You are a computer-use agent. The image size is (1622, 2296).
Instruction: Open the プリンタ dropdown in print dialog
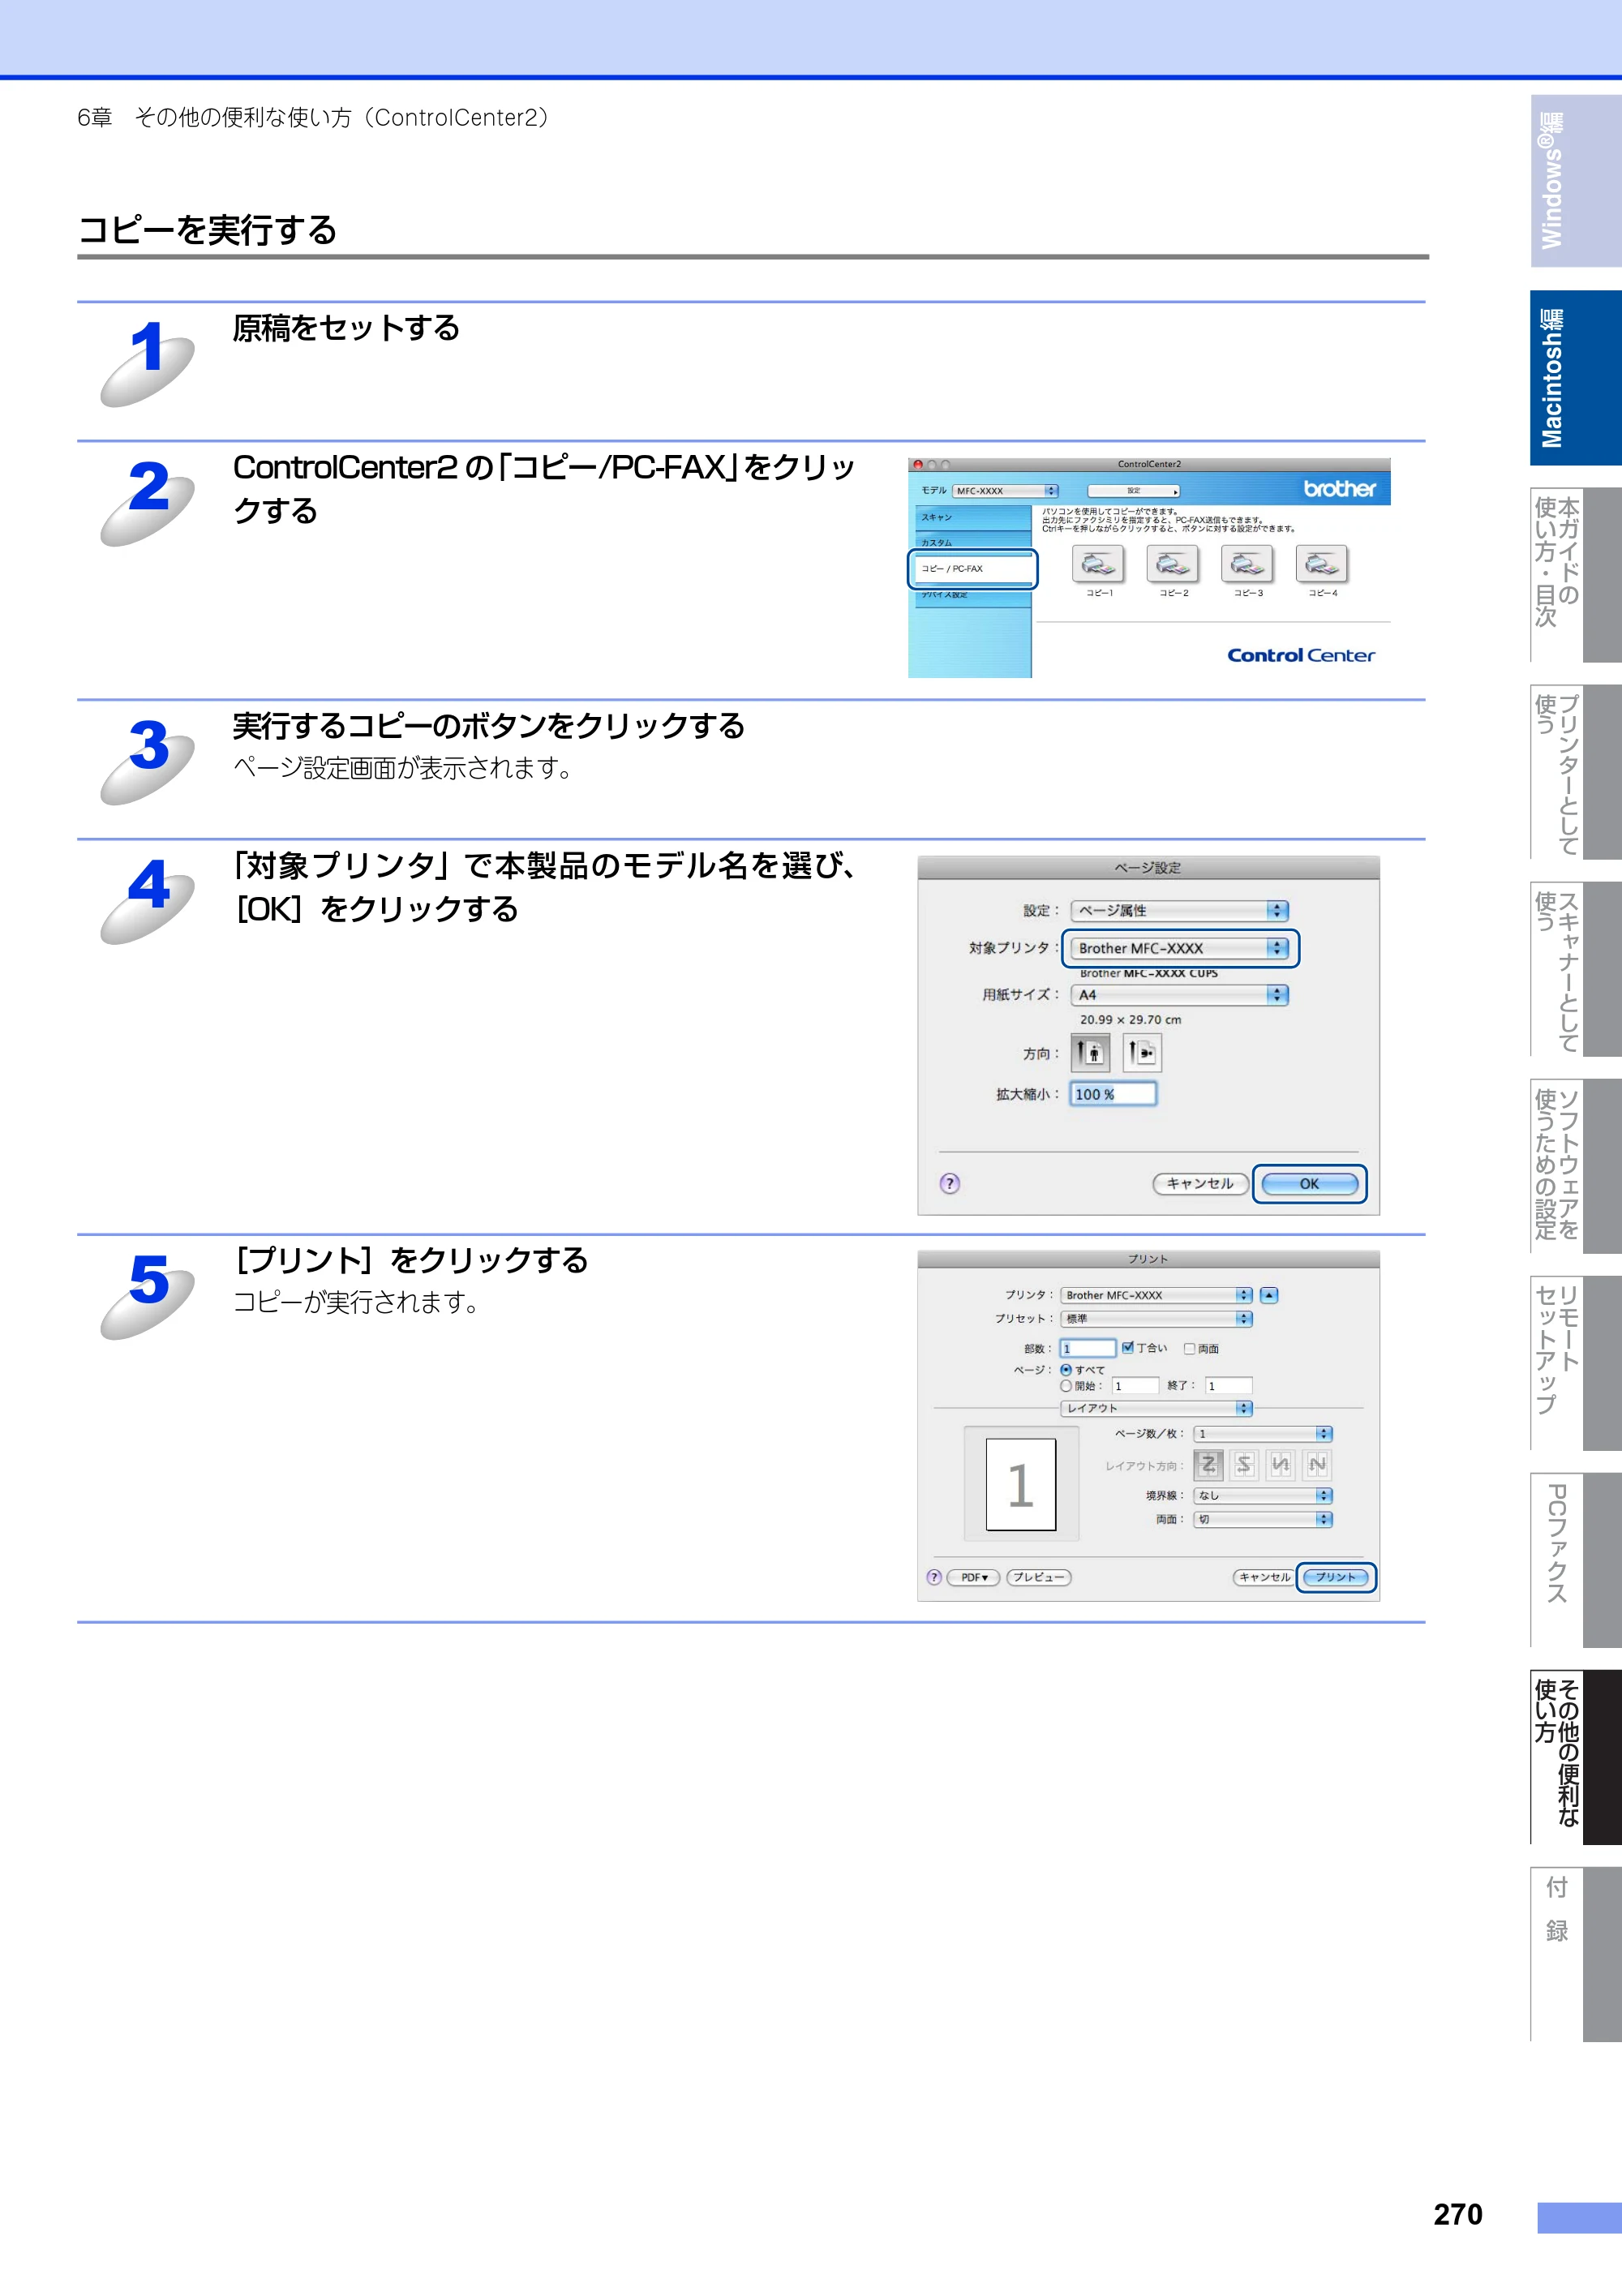pyautogui.click(x=1156, y=1295)
